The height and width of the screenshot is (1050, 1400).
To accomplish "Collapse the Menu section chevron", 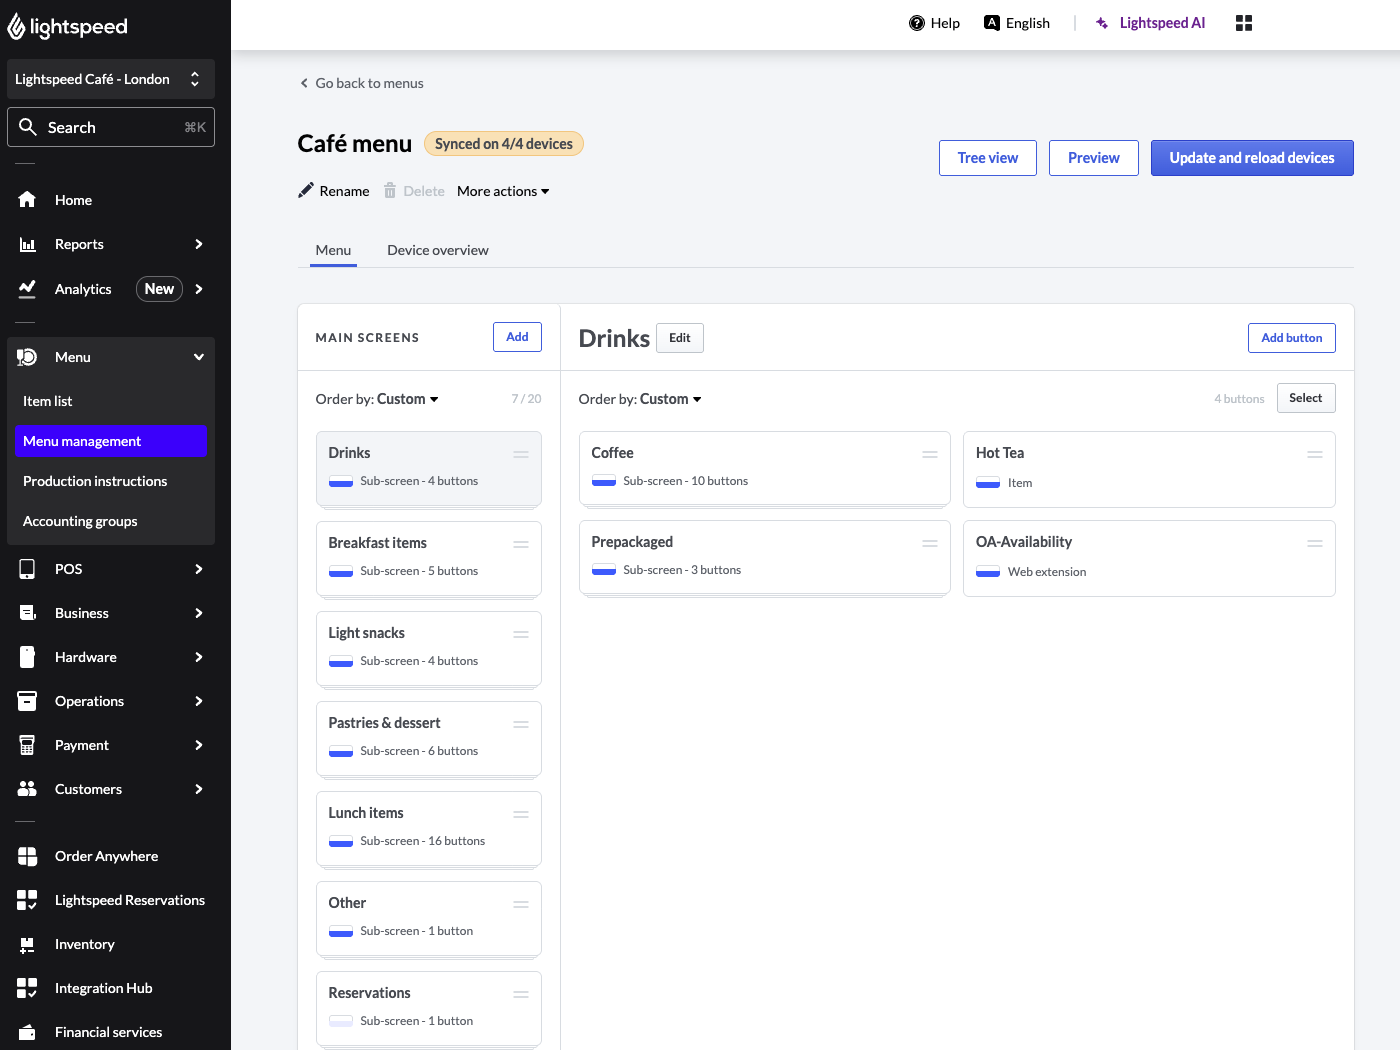I will (199, 357).
